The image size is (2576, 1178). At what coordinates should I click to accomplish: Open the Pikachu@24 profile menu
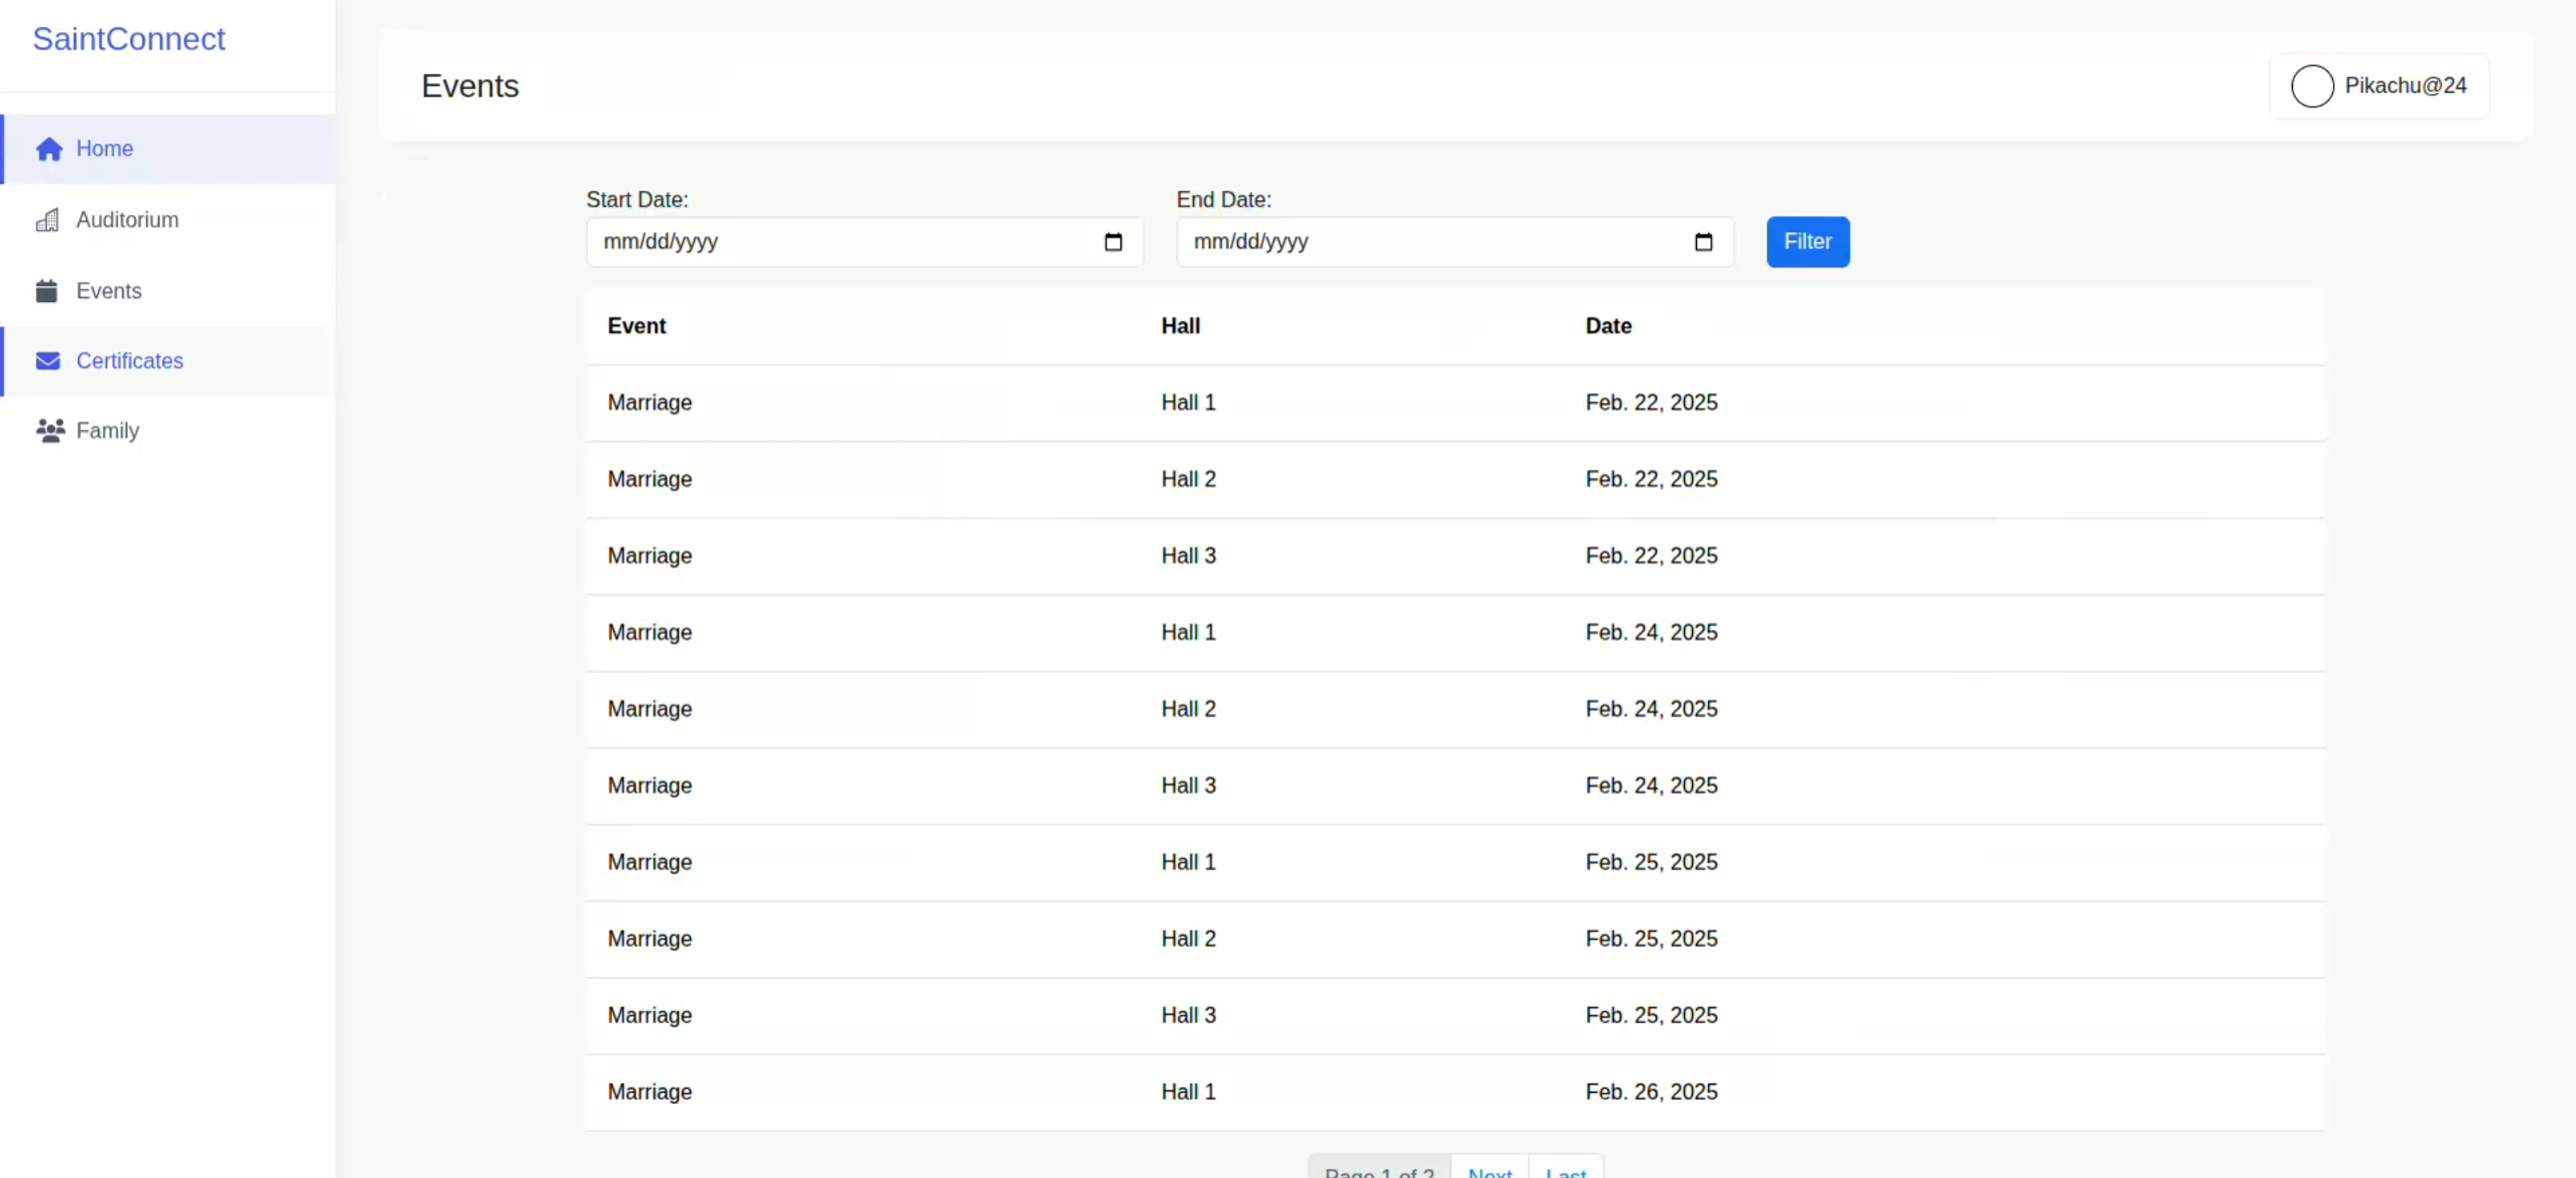(x=2379, y=86)
